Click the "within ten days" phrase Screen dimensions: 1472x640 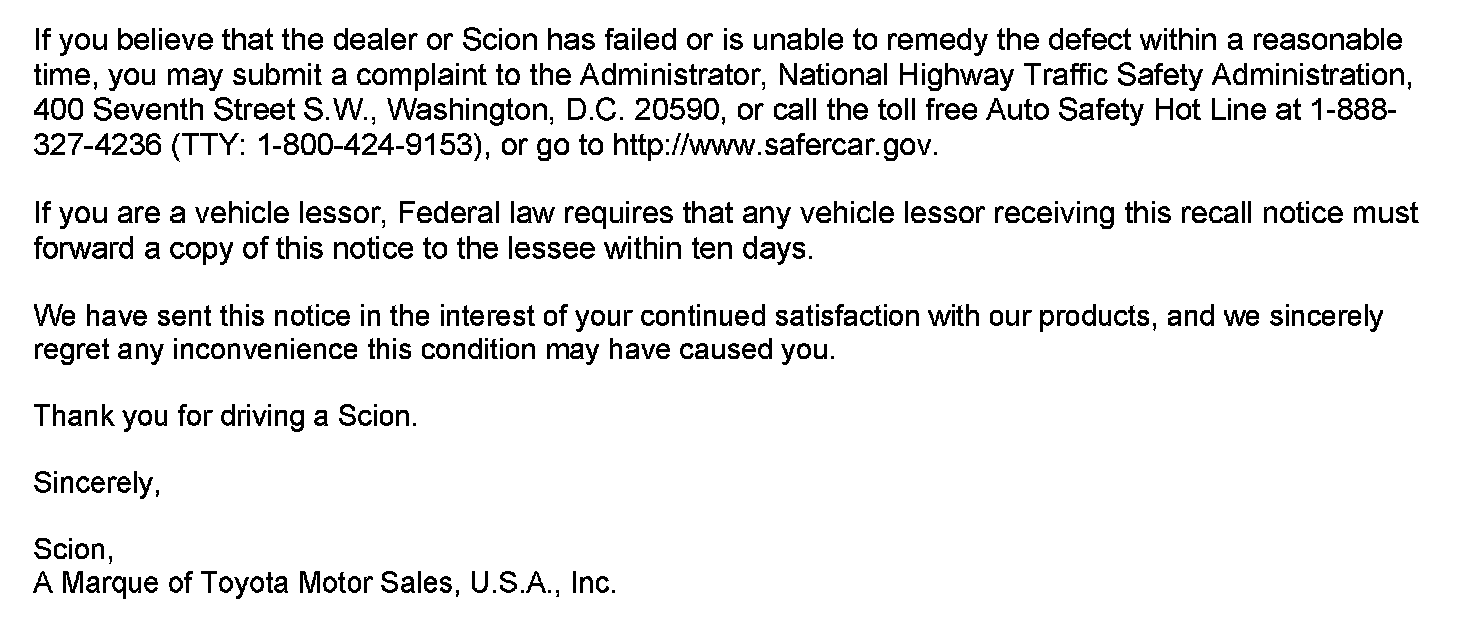point(706,249)
